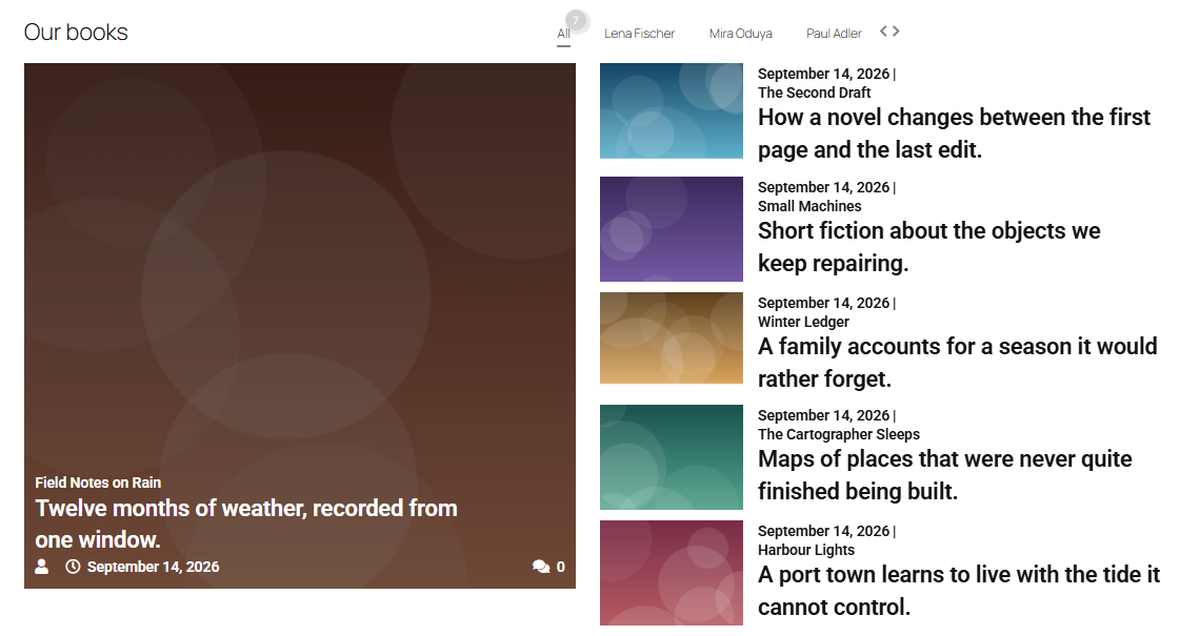The height and width of the screenshot is (636, 1200).
Task: Click the featured post date September 14, 2026
Action: [153, 567]
